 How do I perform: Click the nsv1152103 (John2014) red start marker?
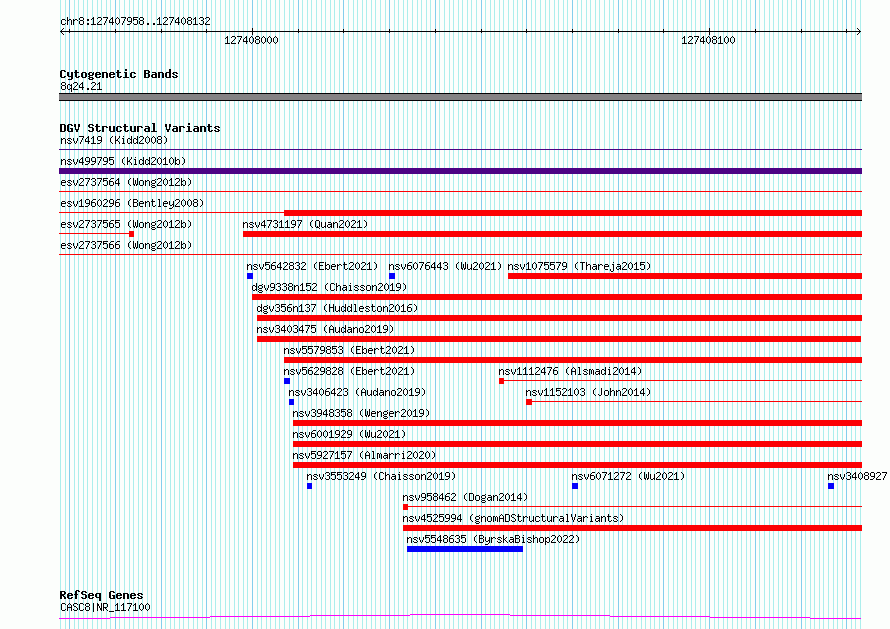[529, 402]
